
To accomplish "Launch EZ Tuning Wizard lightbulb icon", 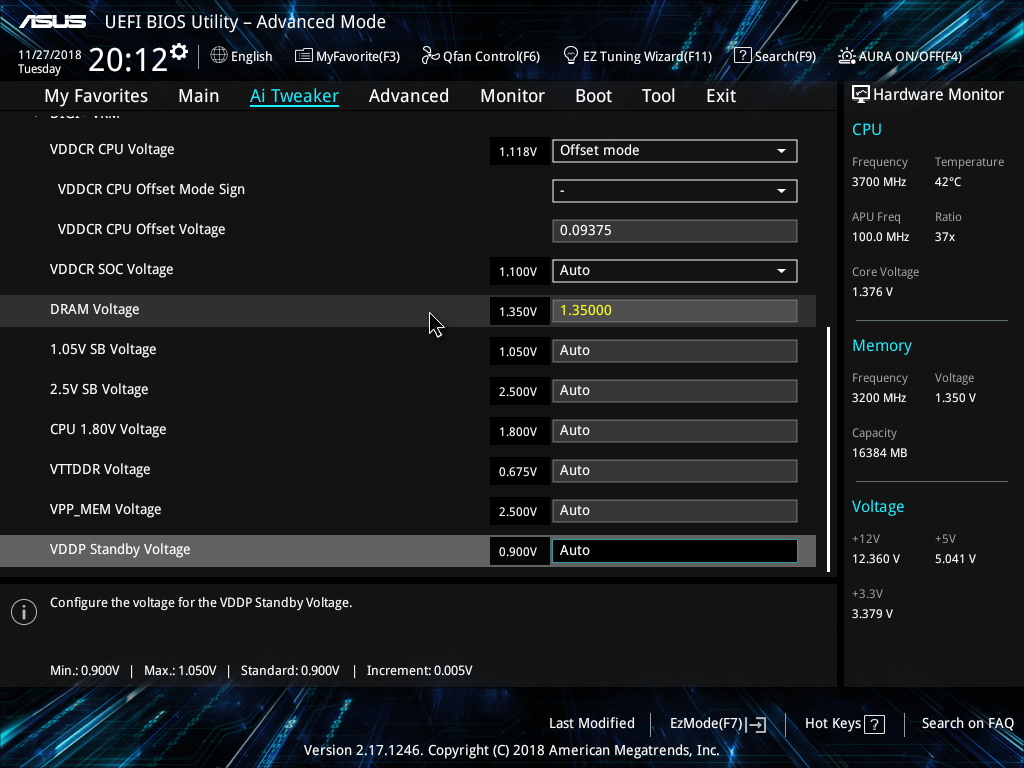I will click(571, 56).
